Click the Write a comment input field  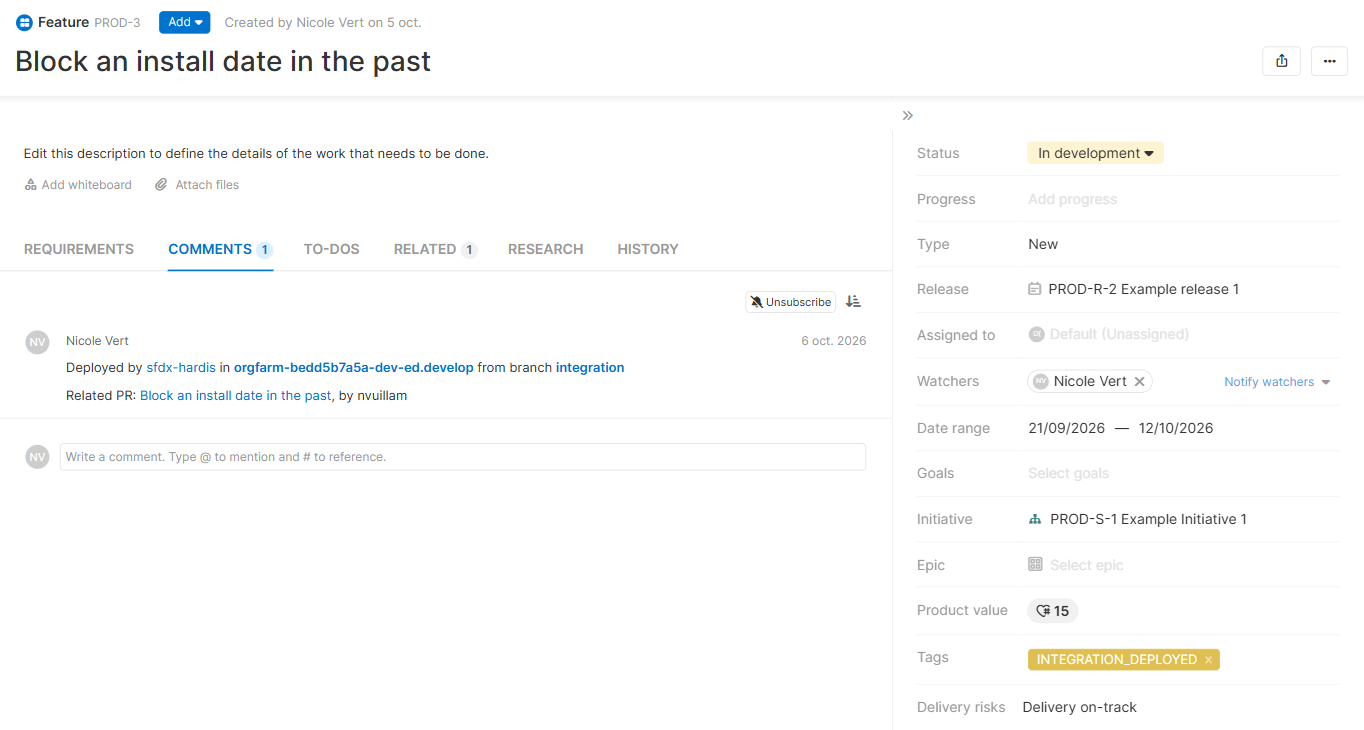[463, 457]
